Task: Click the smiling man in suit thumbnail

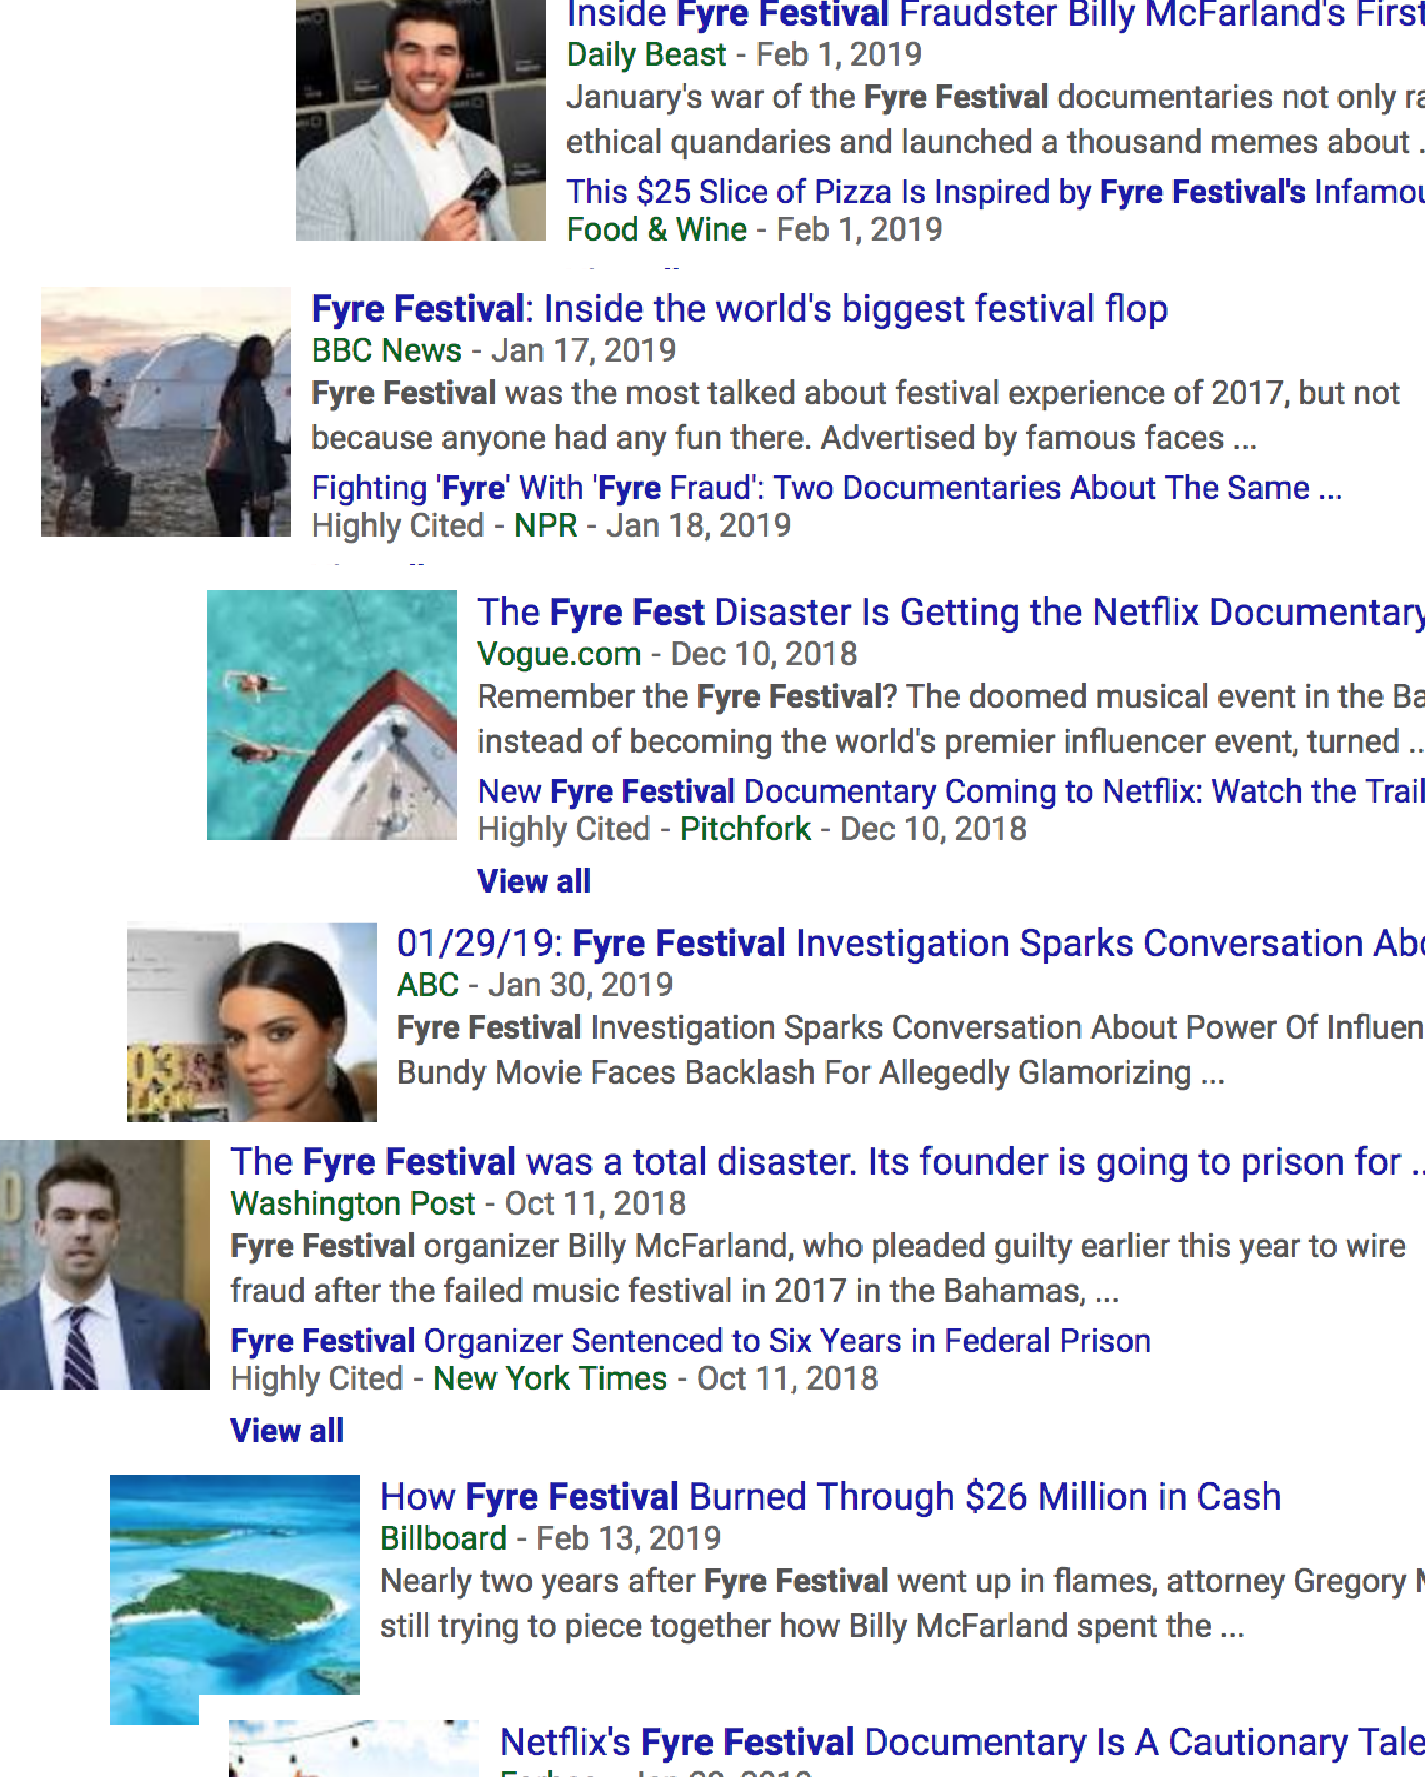Action: click(420, 120)
